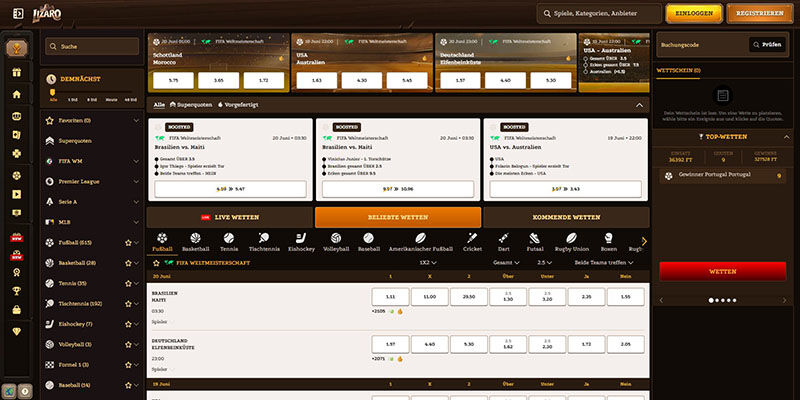This screenshot has height=400, width=800.
Task: Select the Alle filter tab
Action: [x=159, y=105]
